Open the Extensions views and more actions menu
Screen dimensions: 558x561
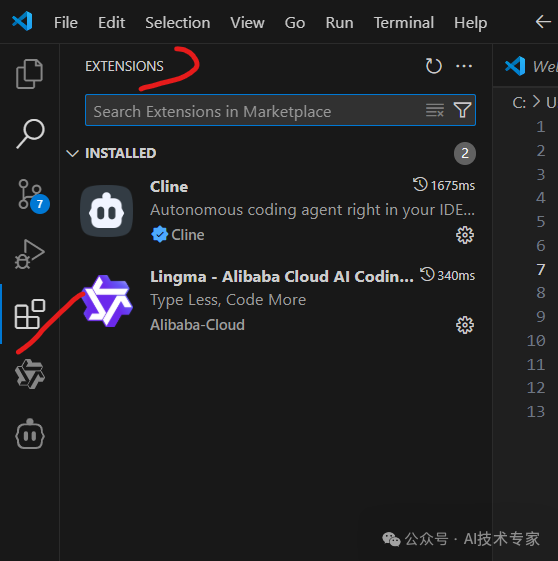[464, 66]
